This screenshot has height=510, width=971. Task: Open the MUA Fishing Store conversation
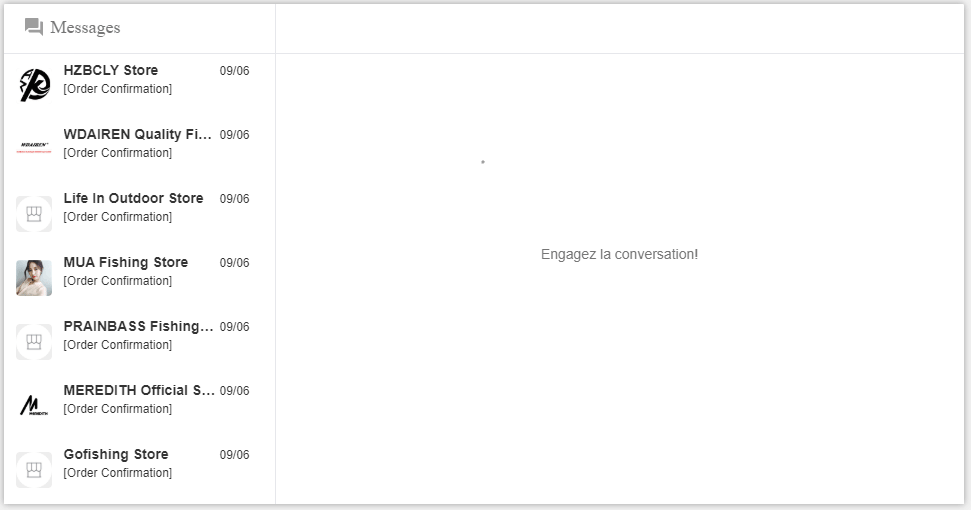click(125, 262)
